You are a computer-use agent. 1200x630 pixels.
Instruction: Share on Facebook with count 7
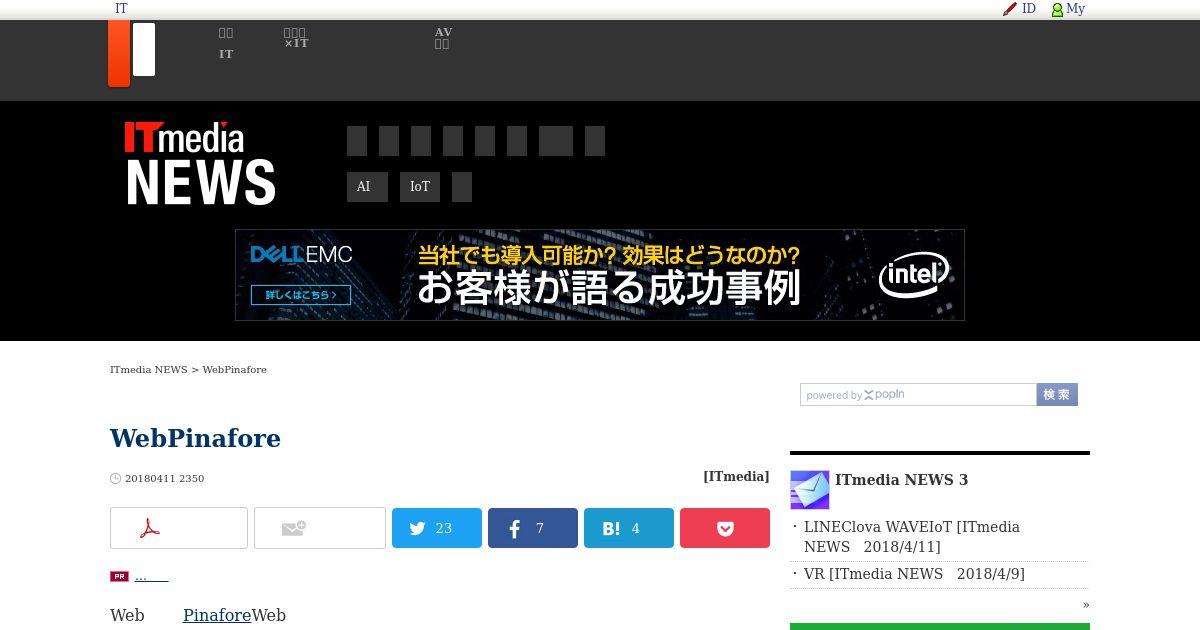(x=533, y=528)
